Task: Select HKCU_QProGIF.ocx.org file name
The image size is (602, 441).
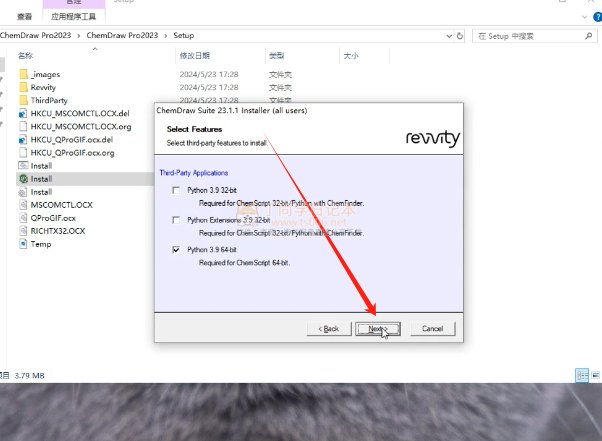Action: pos(73,153)
